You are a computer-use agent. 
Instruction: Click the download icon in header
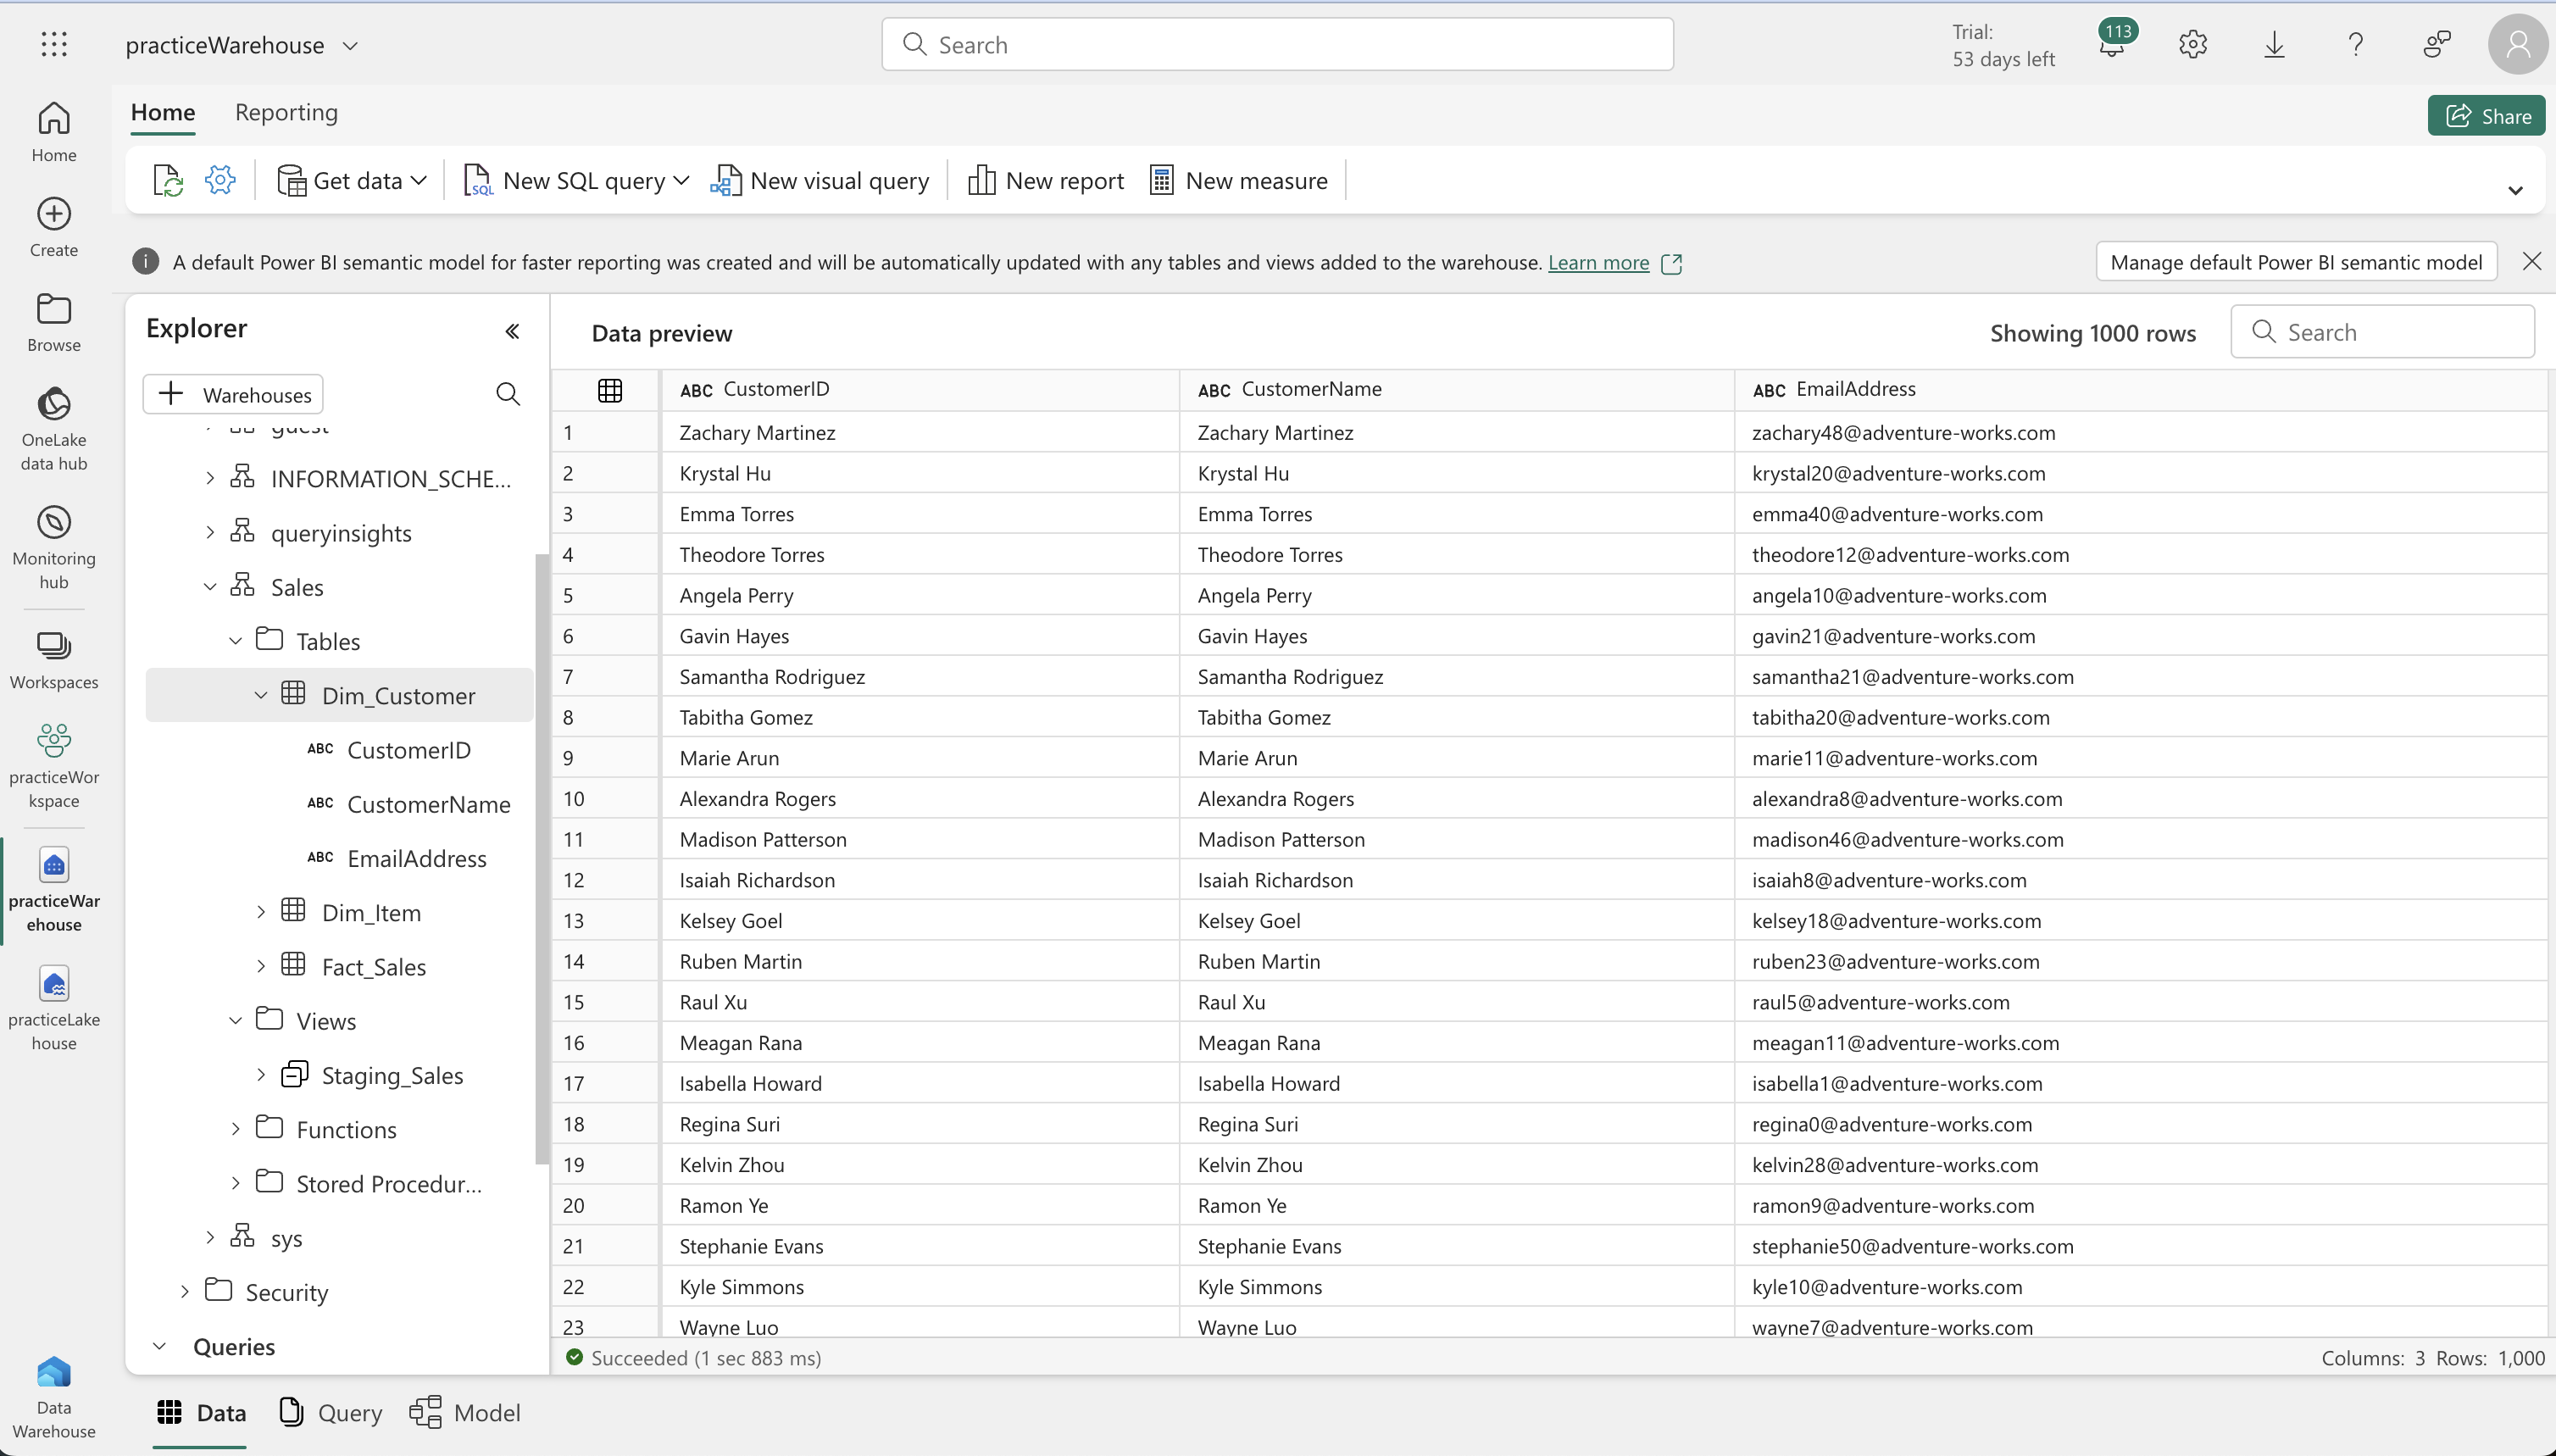(x=2274, y=44)
